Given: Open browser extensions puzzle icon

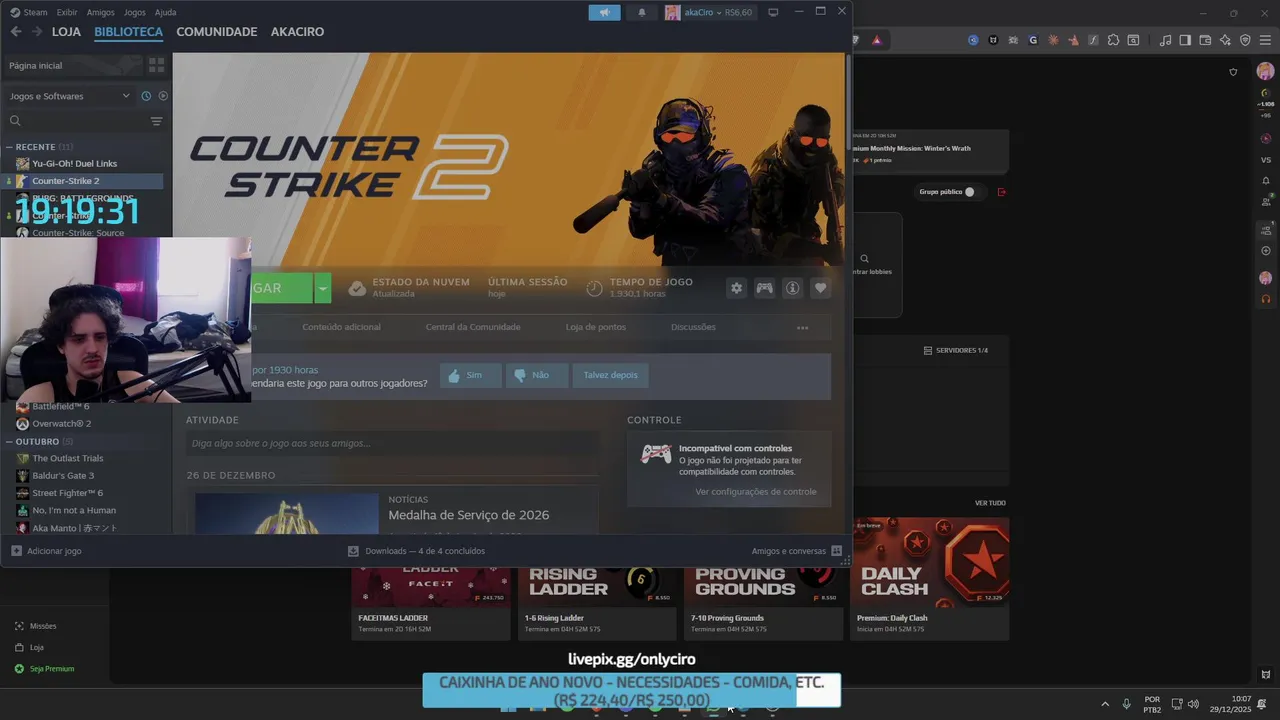Looking at the screenshot, I should 1112,40.
